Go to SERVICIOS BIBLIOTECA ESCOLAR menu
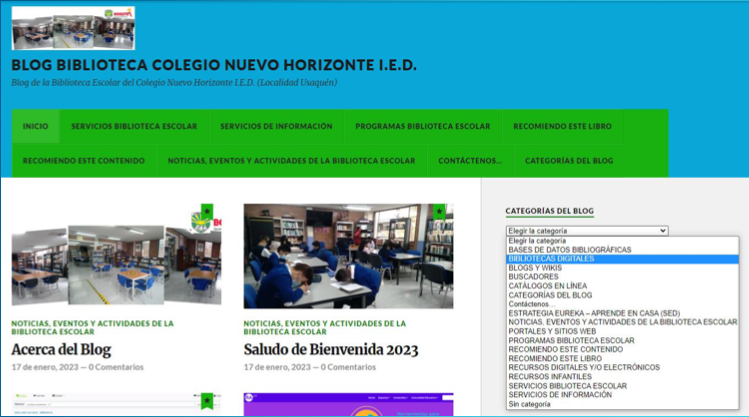Viewport: 749px width, 417px height. coord(134,127)
